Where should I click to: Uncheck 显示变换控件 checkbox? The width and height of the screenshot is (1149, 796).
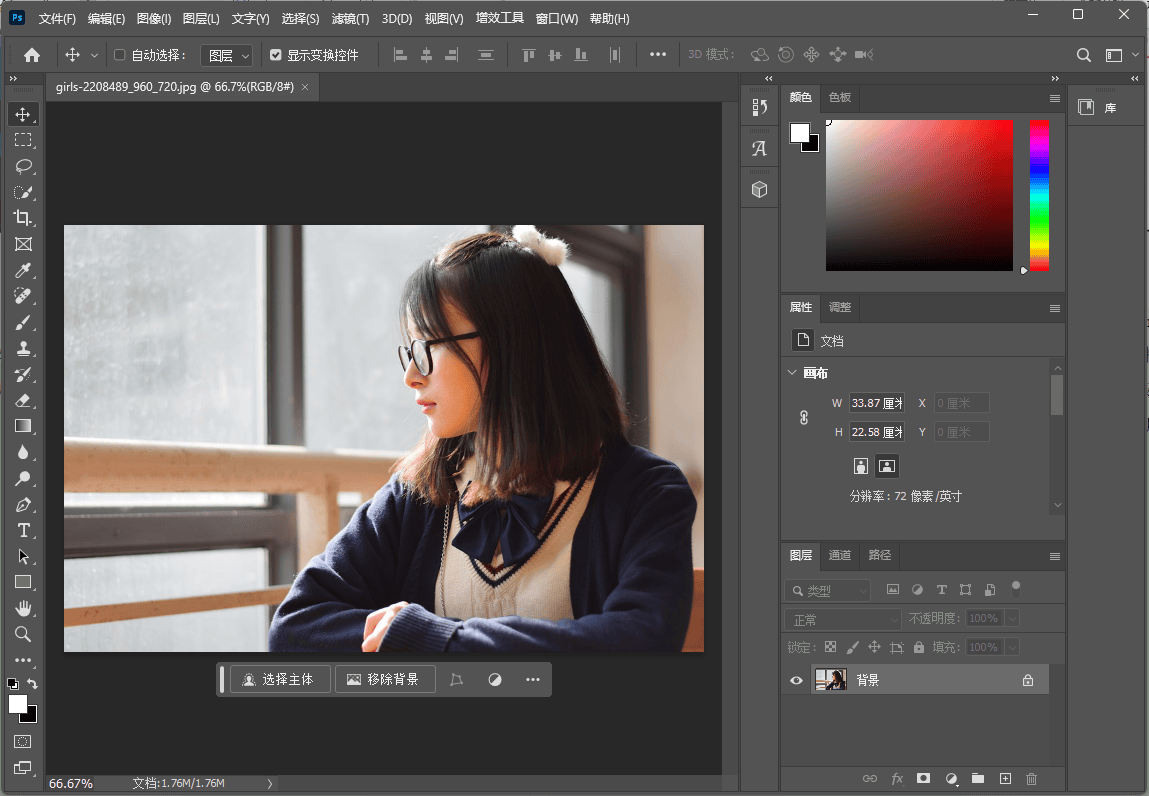click(x=276, y=55)
